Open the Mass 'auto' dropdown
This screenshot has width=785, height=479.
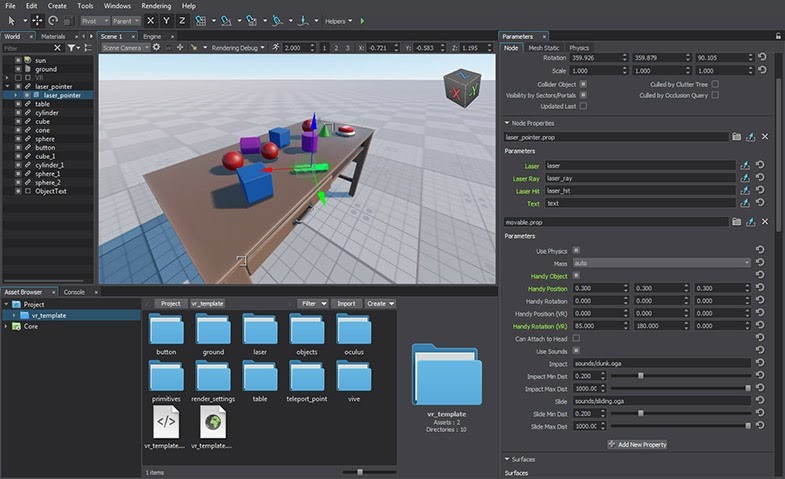coord(662,263)
